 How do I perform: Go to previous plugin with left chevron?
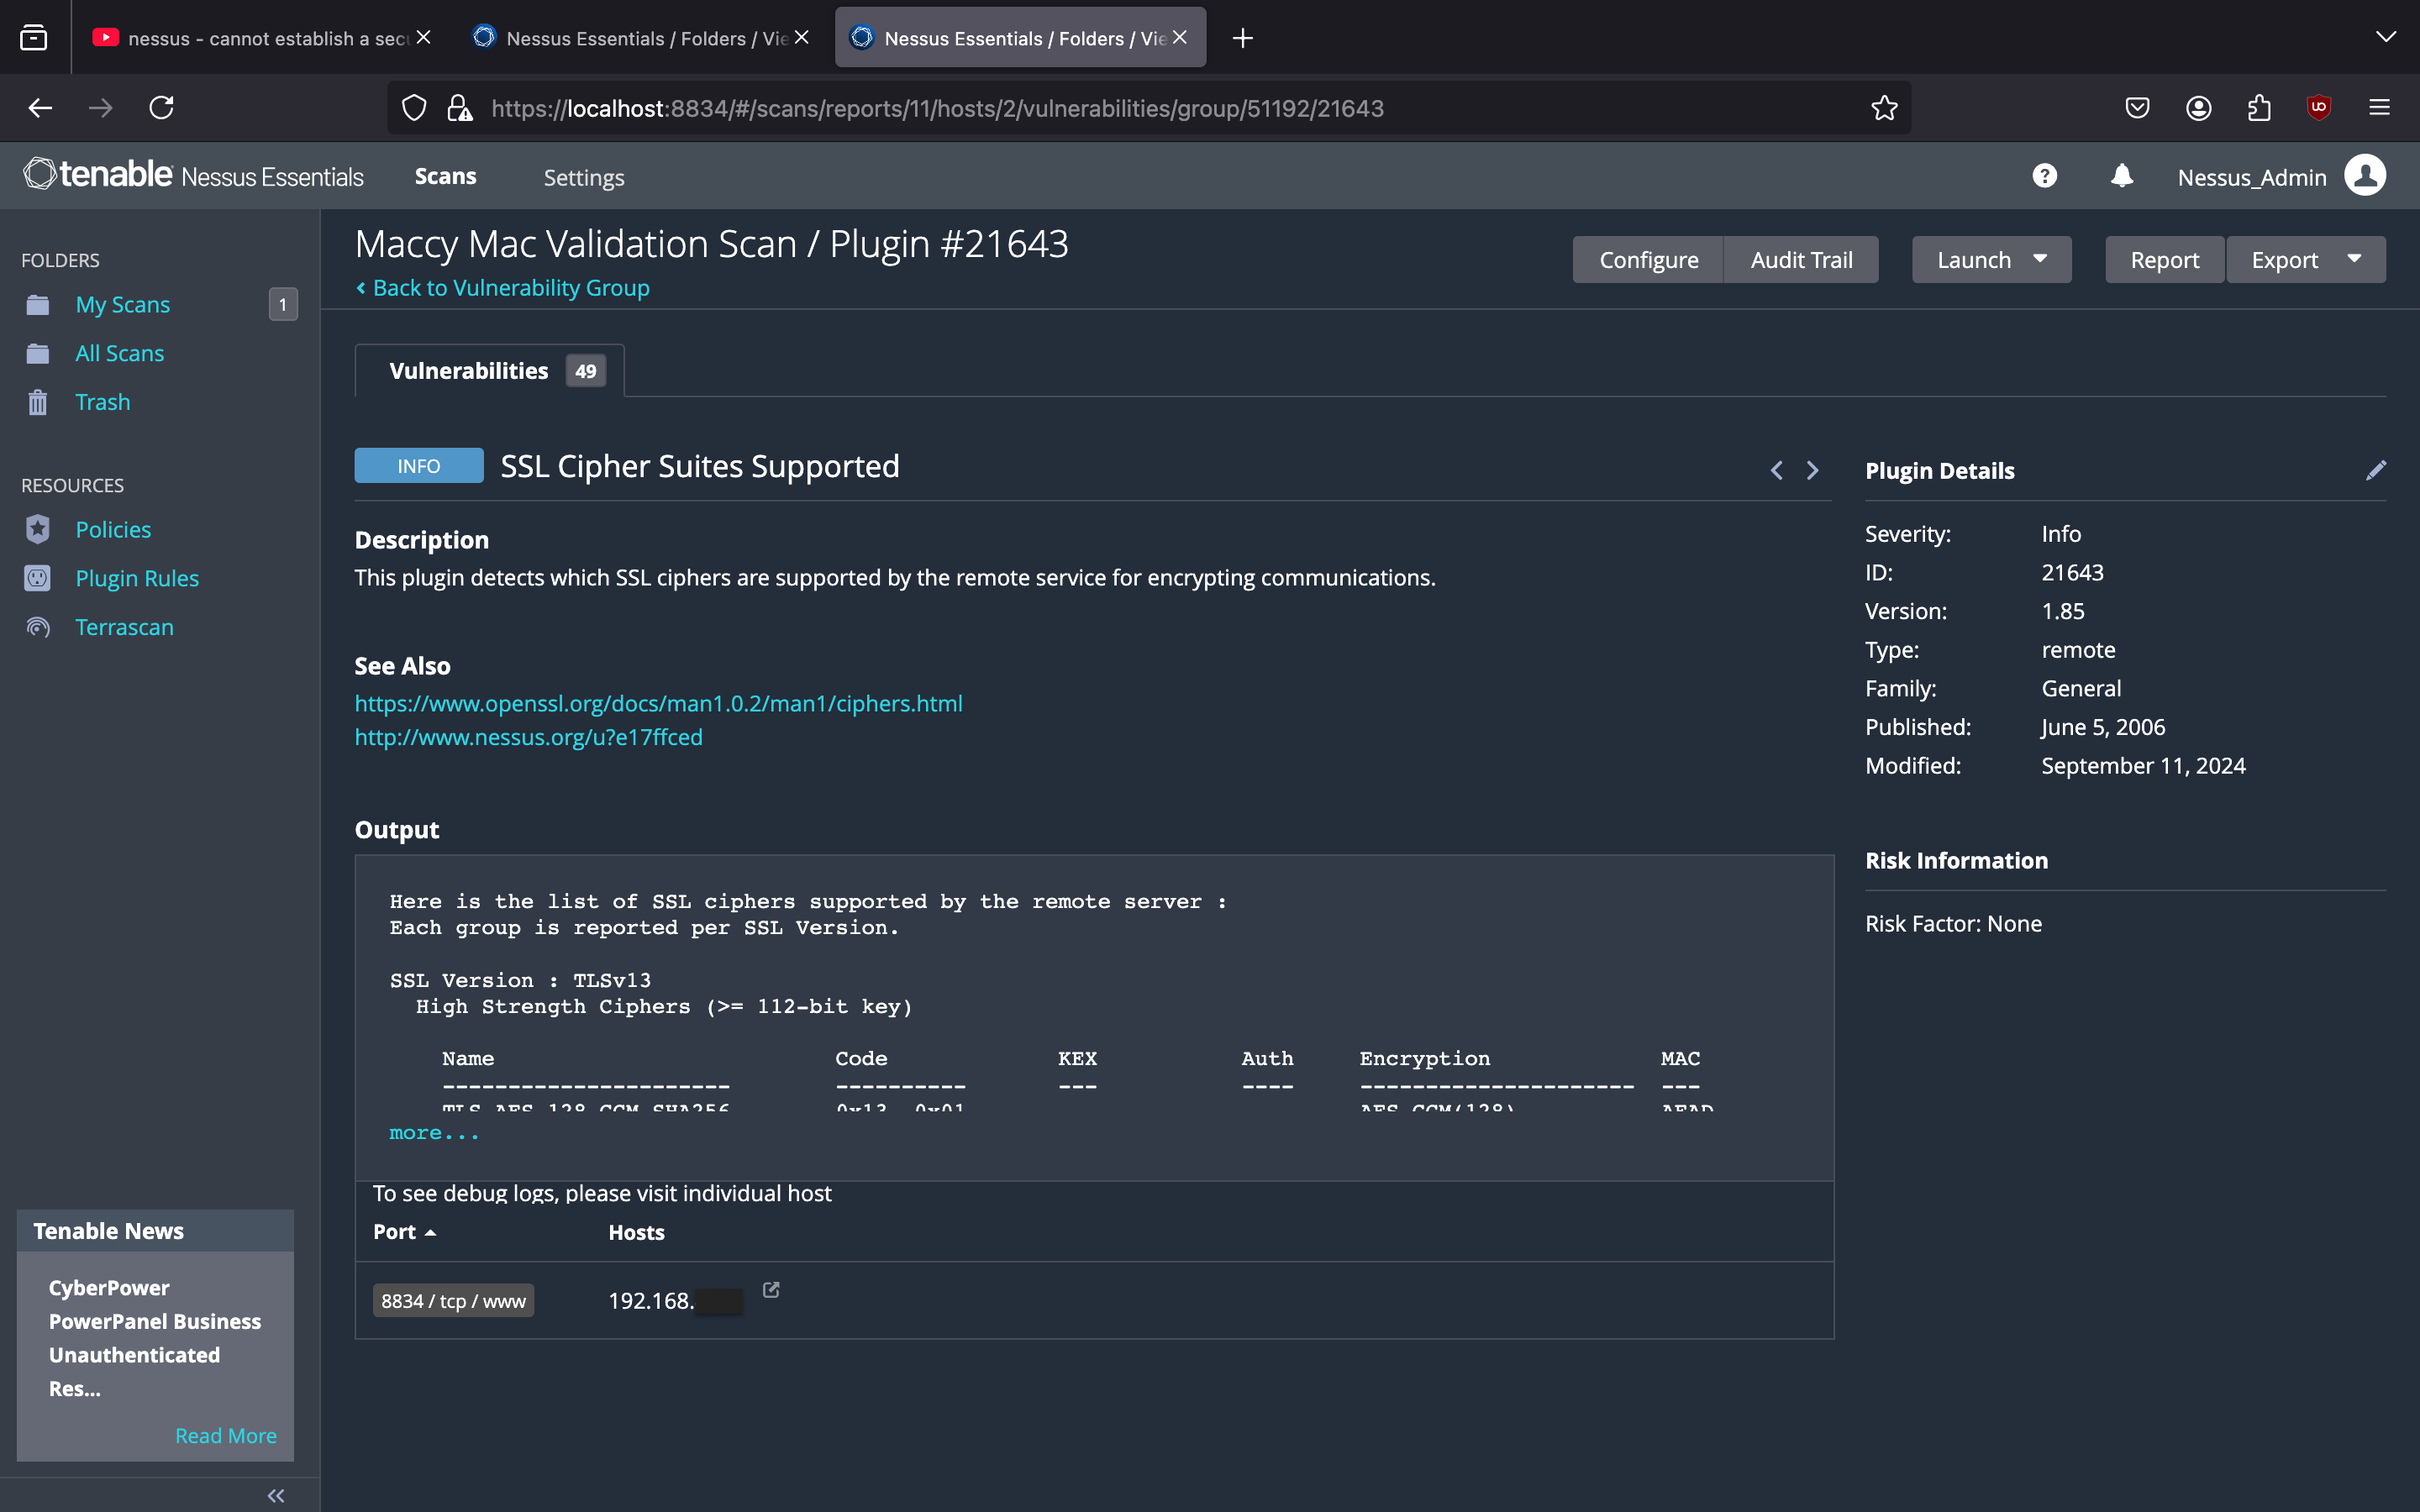coord(1777,470)
